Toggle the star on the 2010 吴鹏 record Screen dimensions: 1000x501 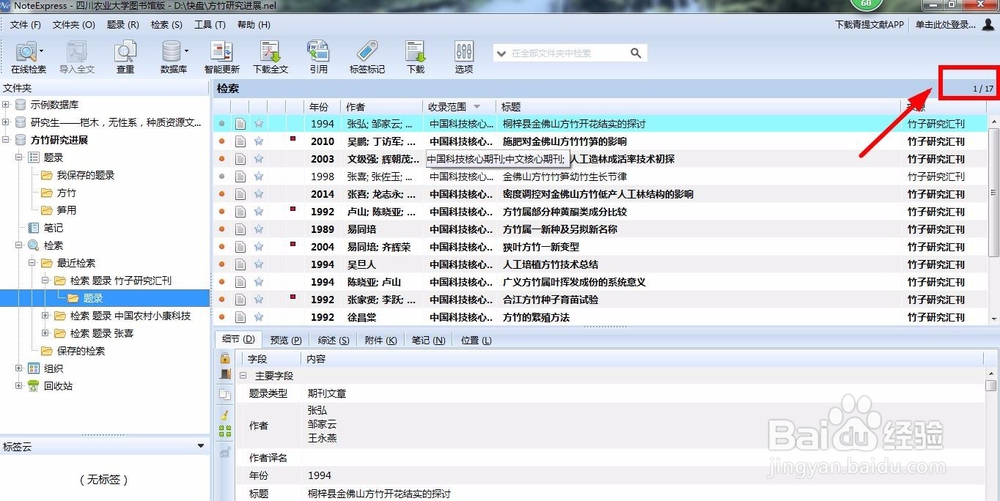[x=258, y=141]
